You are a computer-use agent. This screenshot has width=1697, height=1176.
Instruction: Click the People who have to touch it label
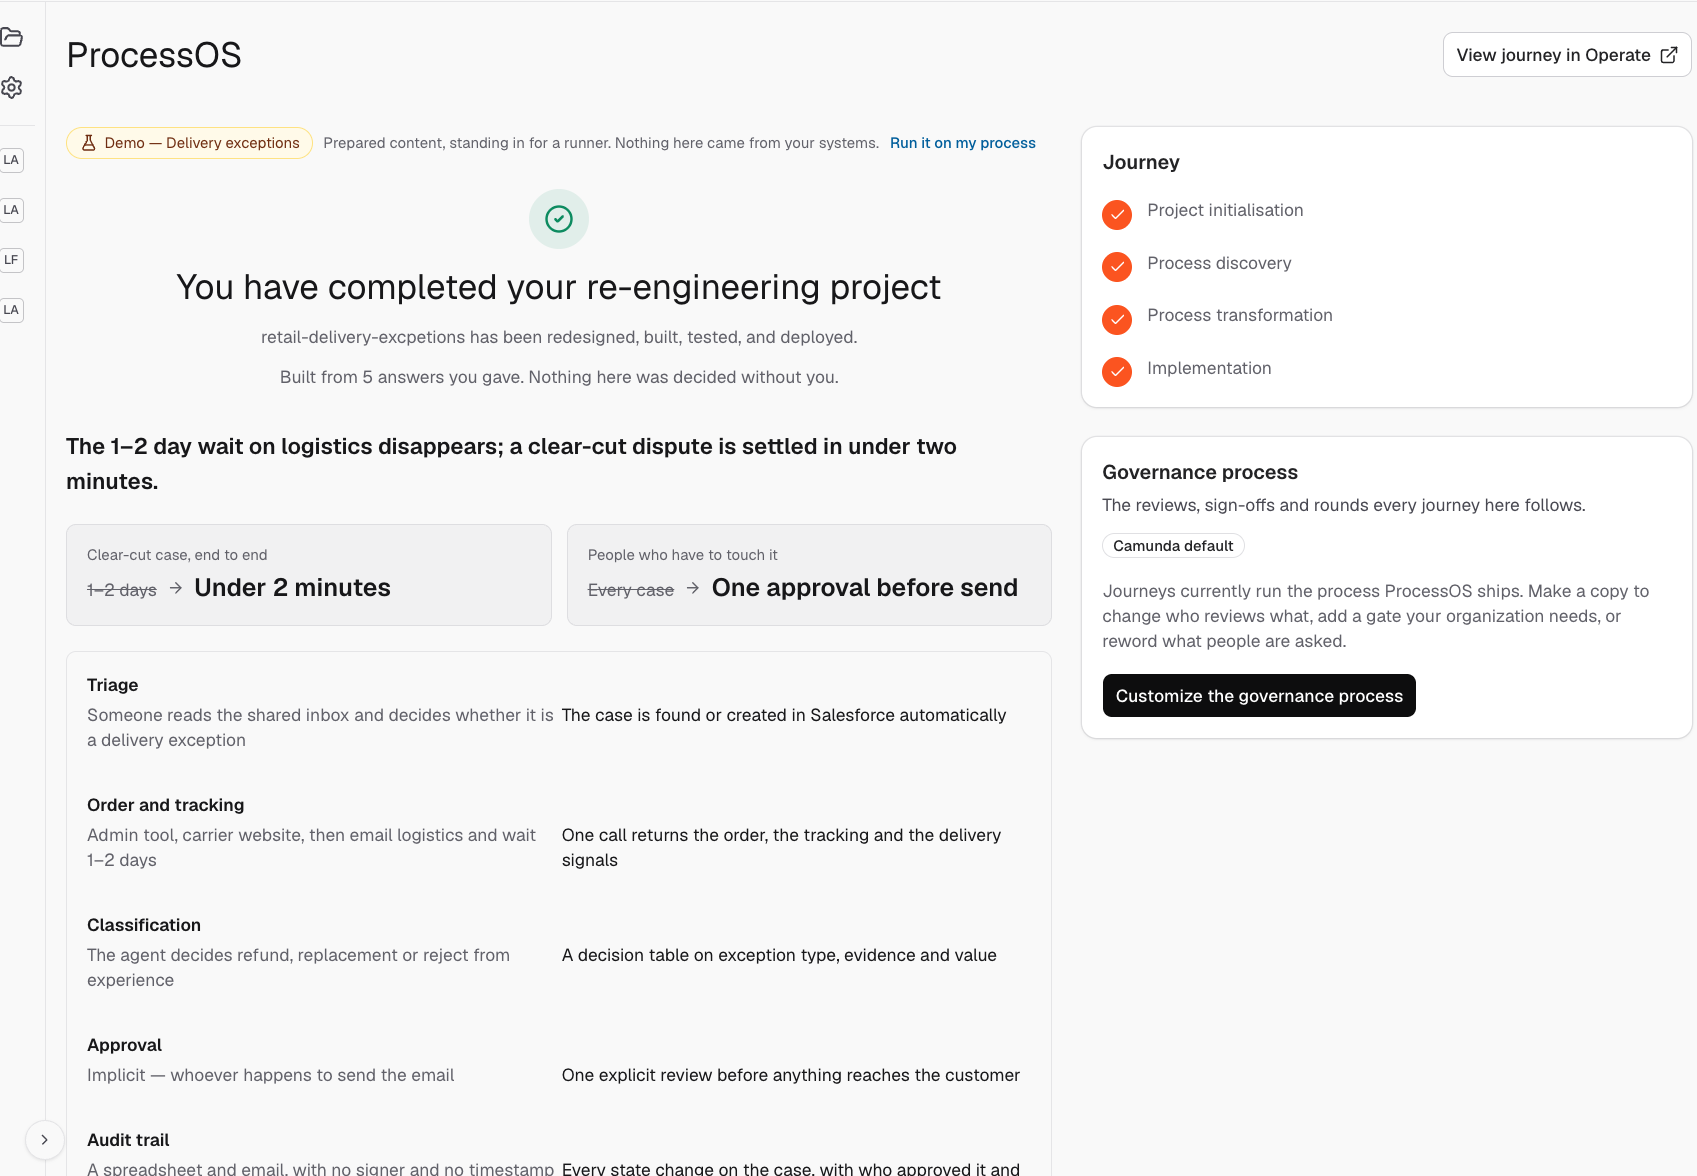683,555
